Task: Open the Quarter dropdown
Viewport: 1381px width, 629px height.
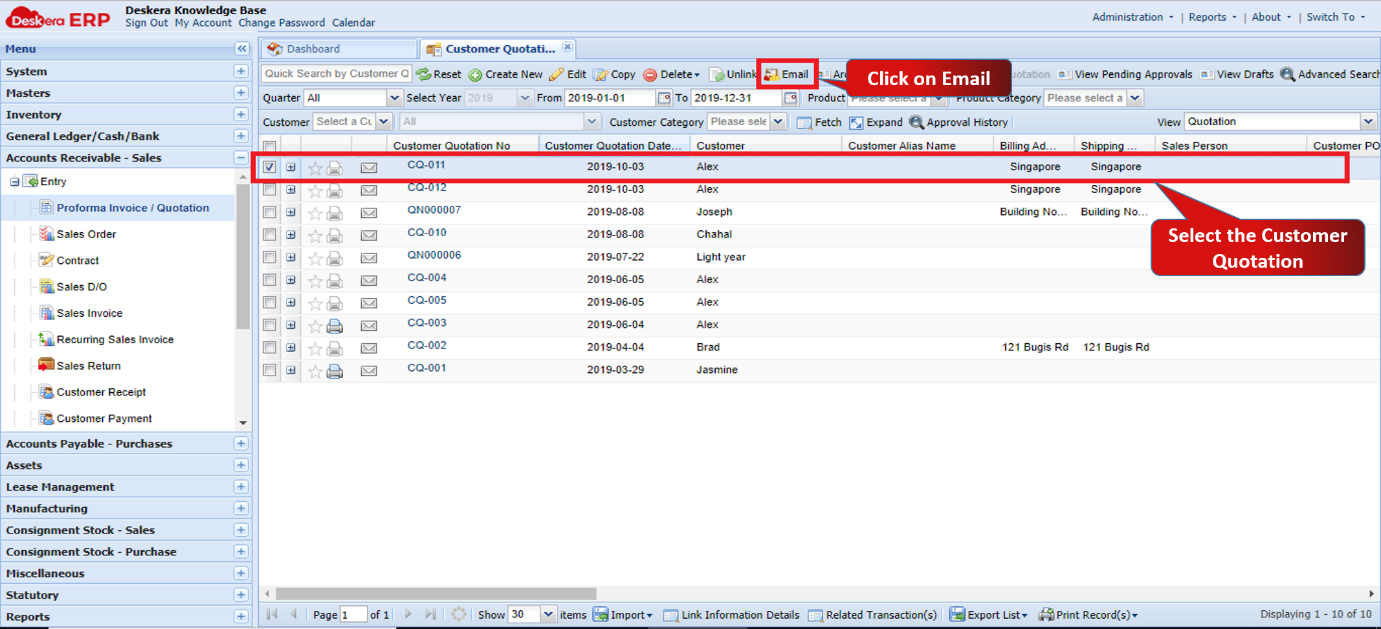Action: point(394,98)
